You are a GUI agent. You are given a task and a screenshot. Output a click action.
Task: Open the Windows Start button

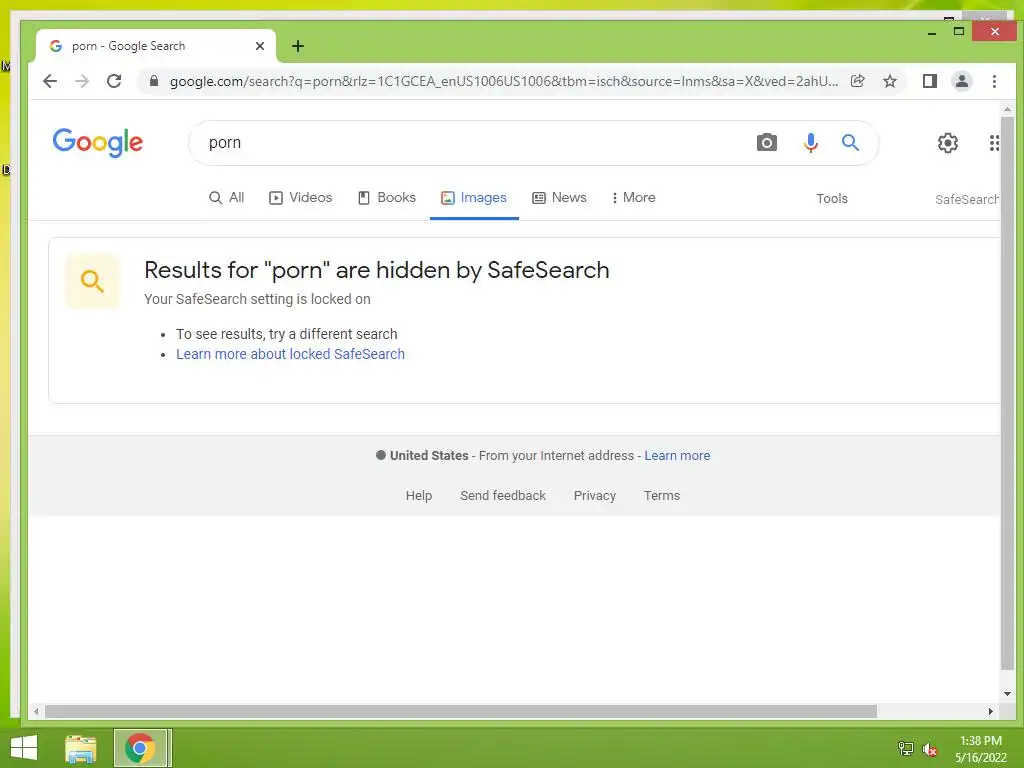pos(24,748)
